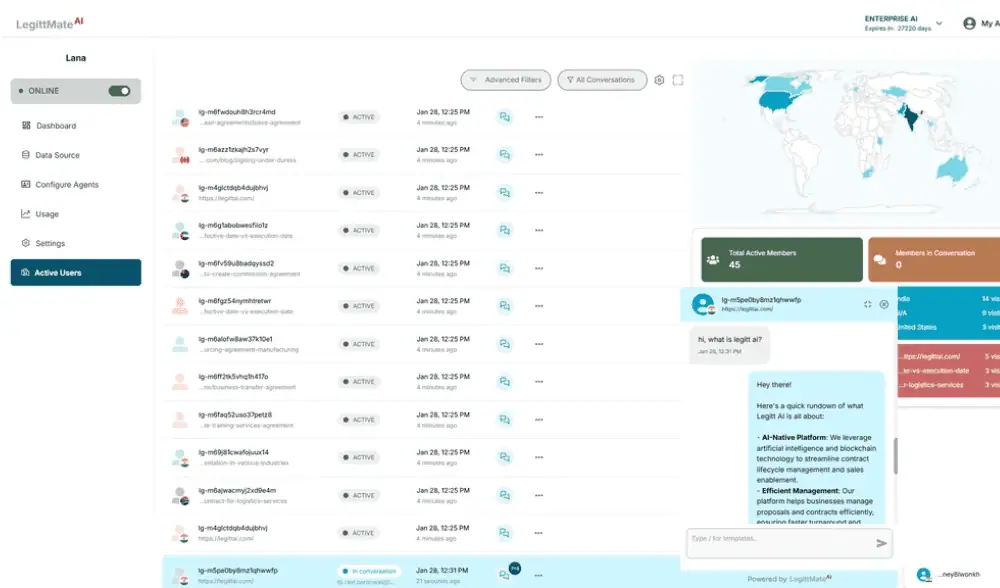
Task: Toggle the ONLINE status switch
Action: 120,91
